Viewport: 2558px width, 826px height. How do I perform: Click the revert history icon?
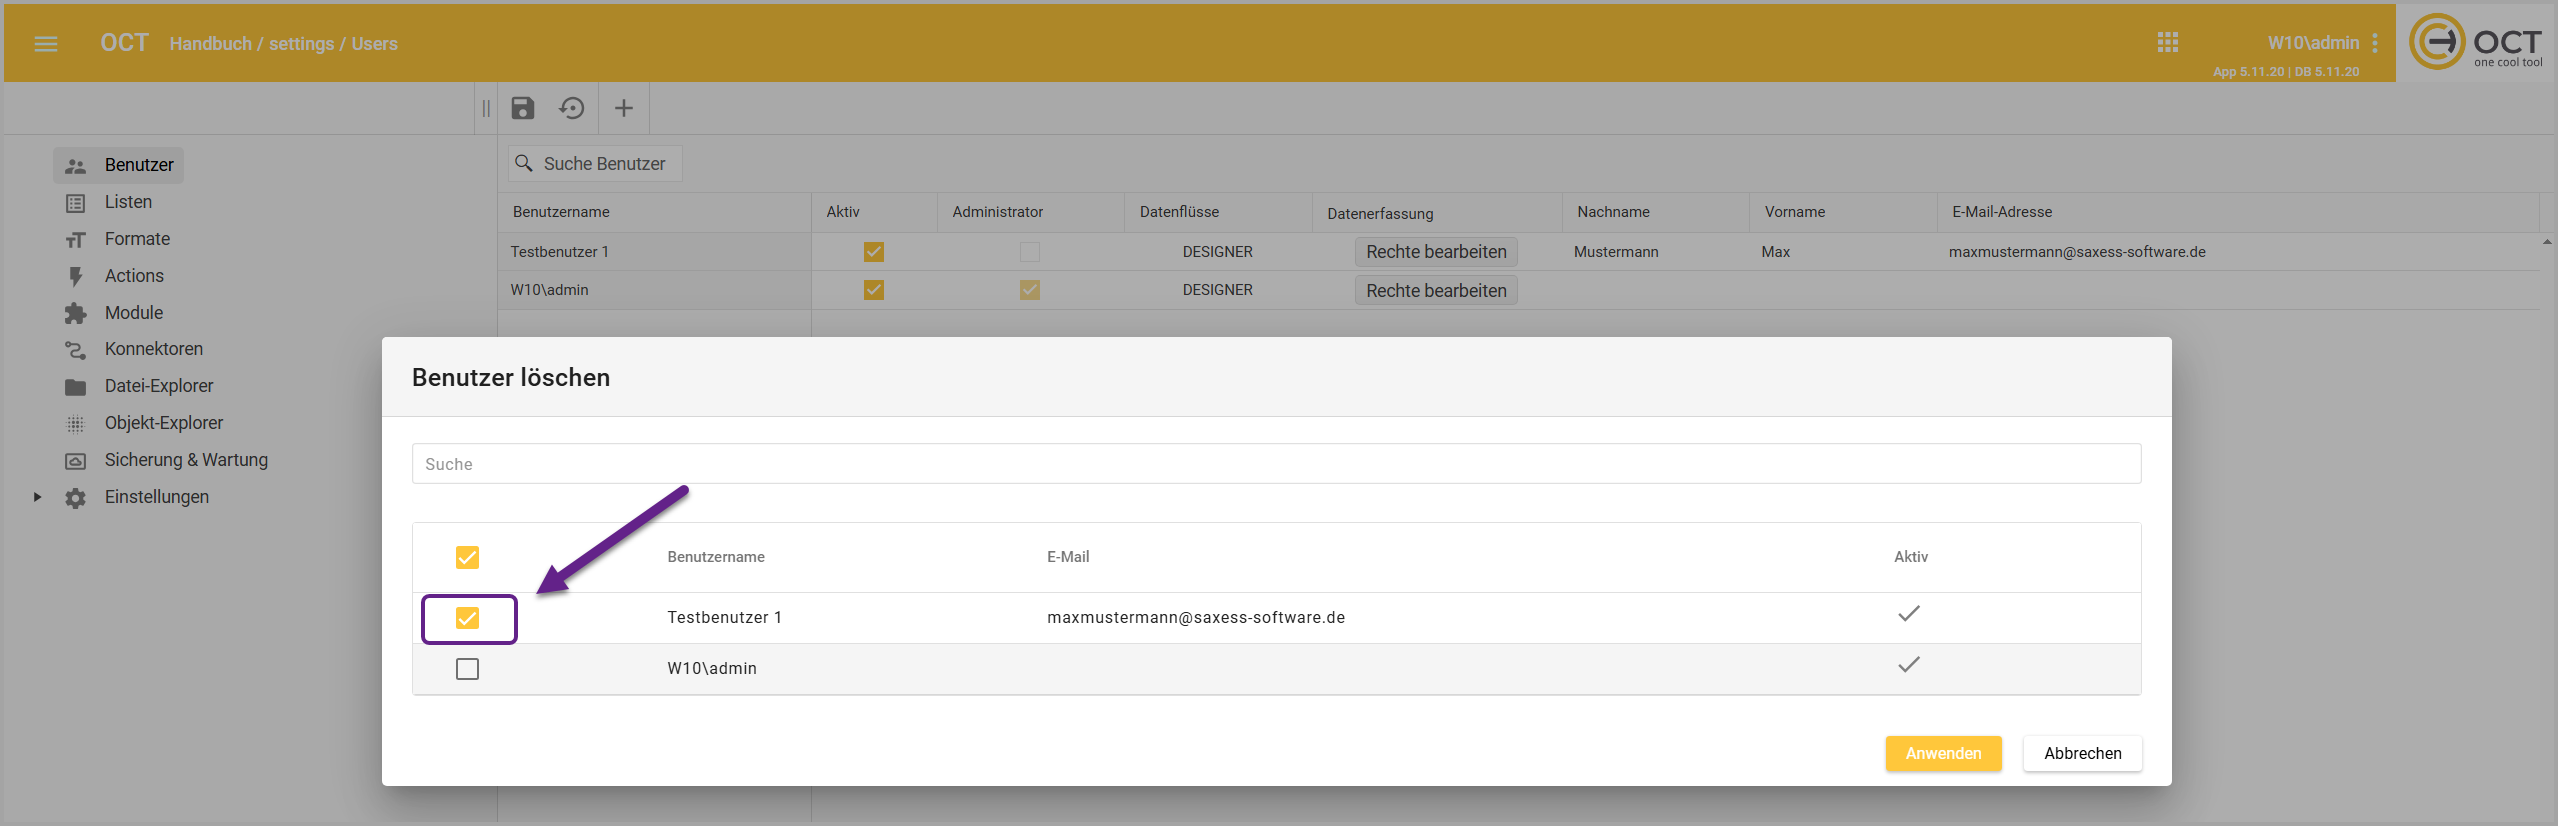(572, 108)
